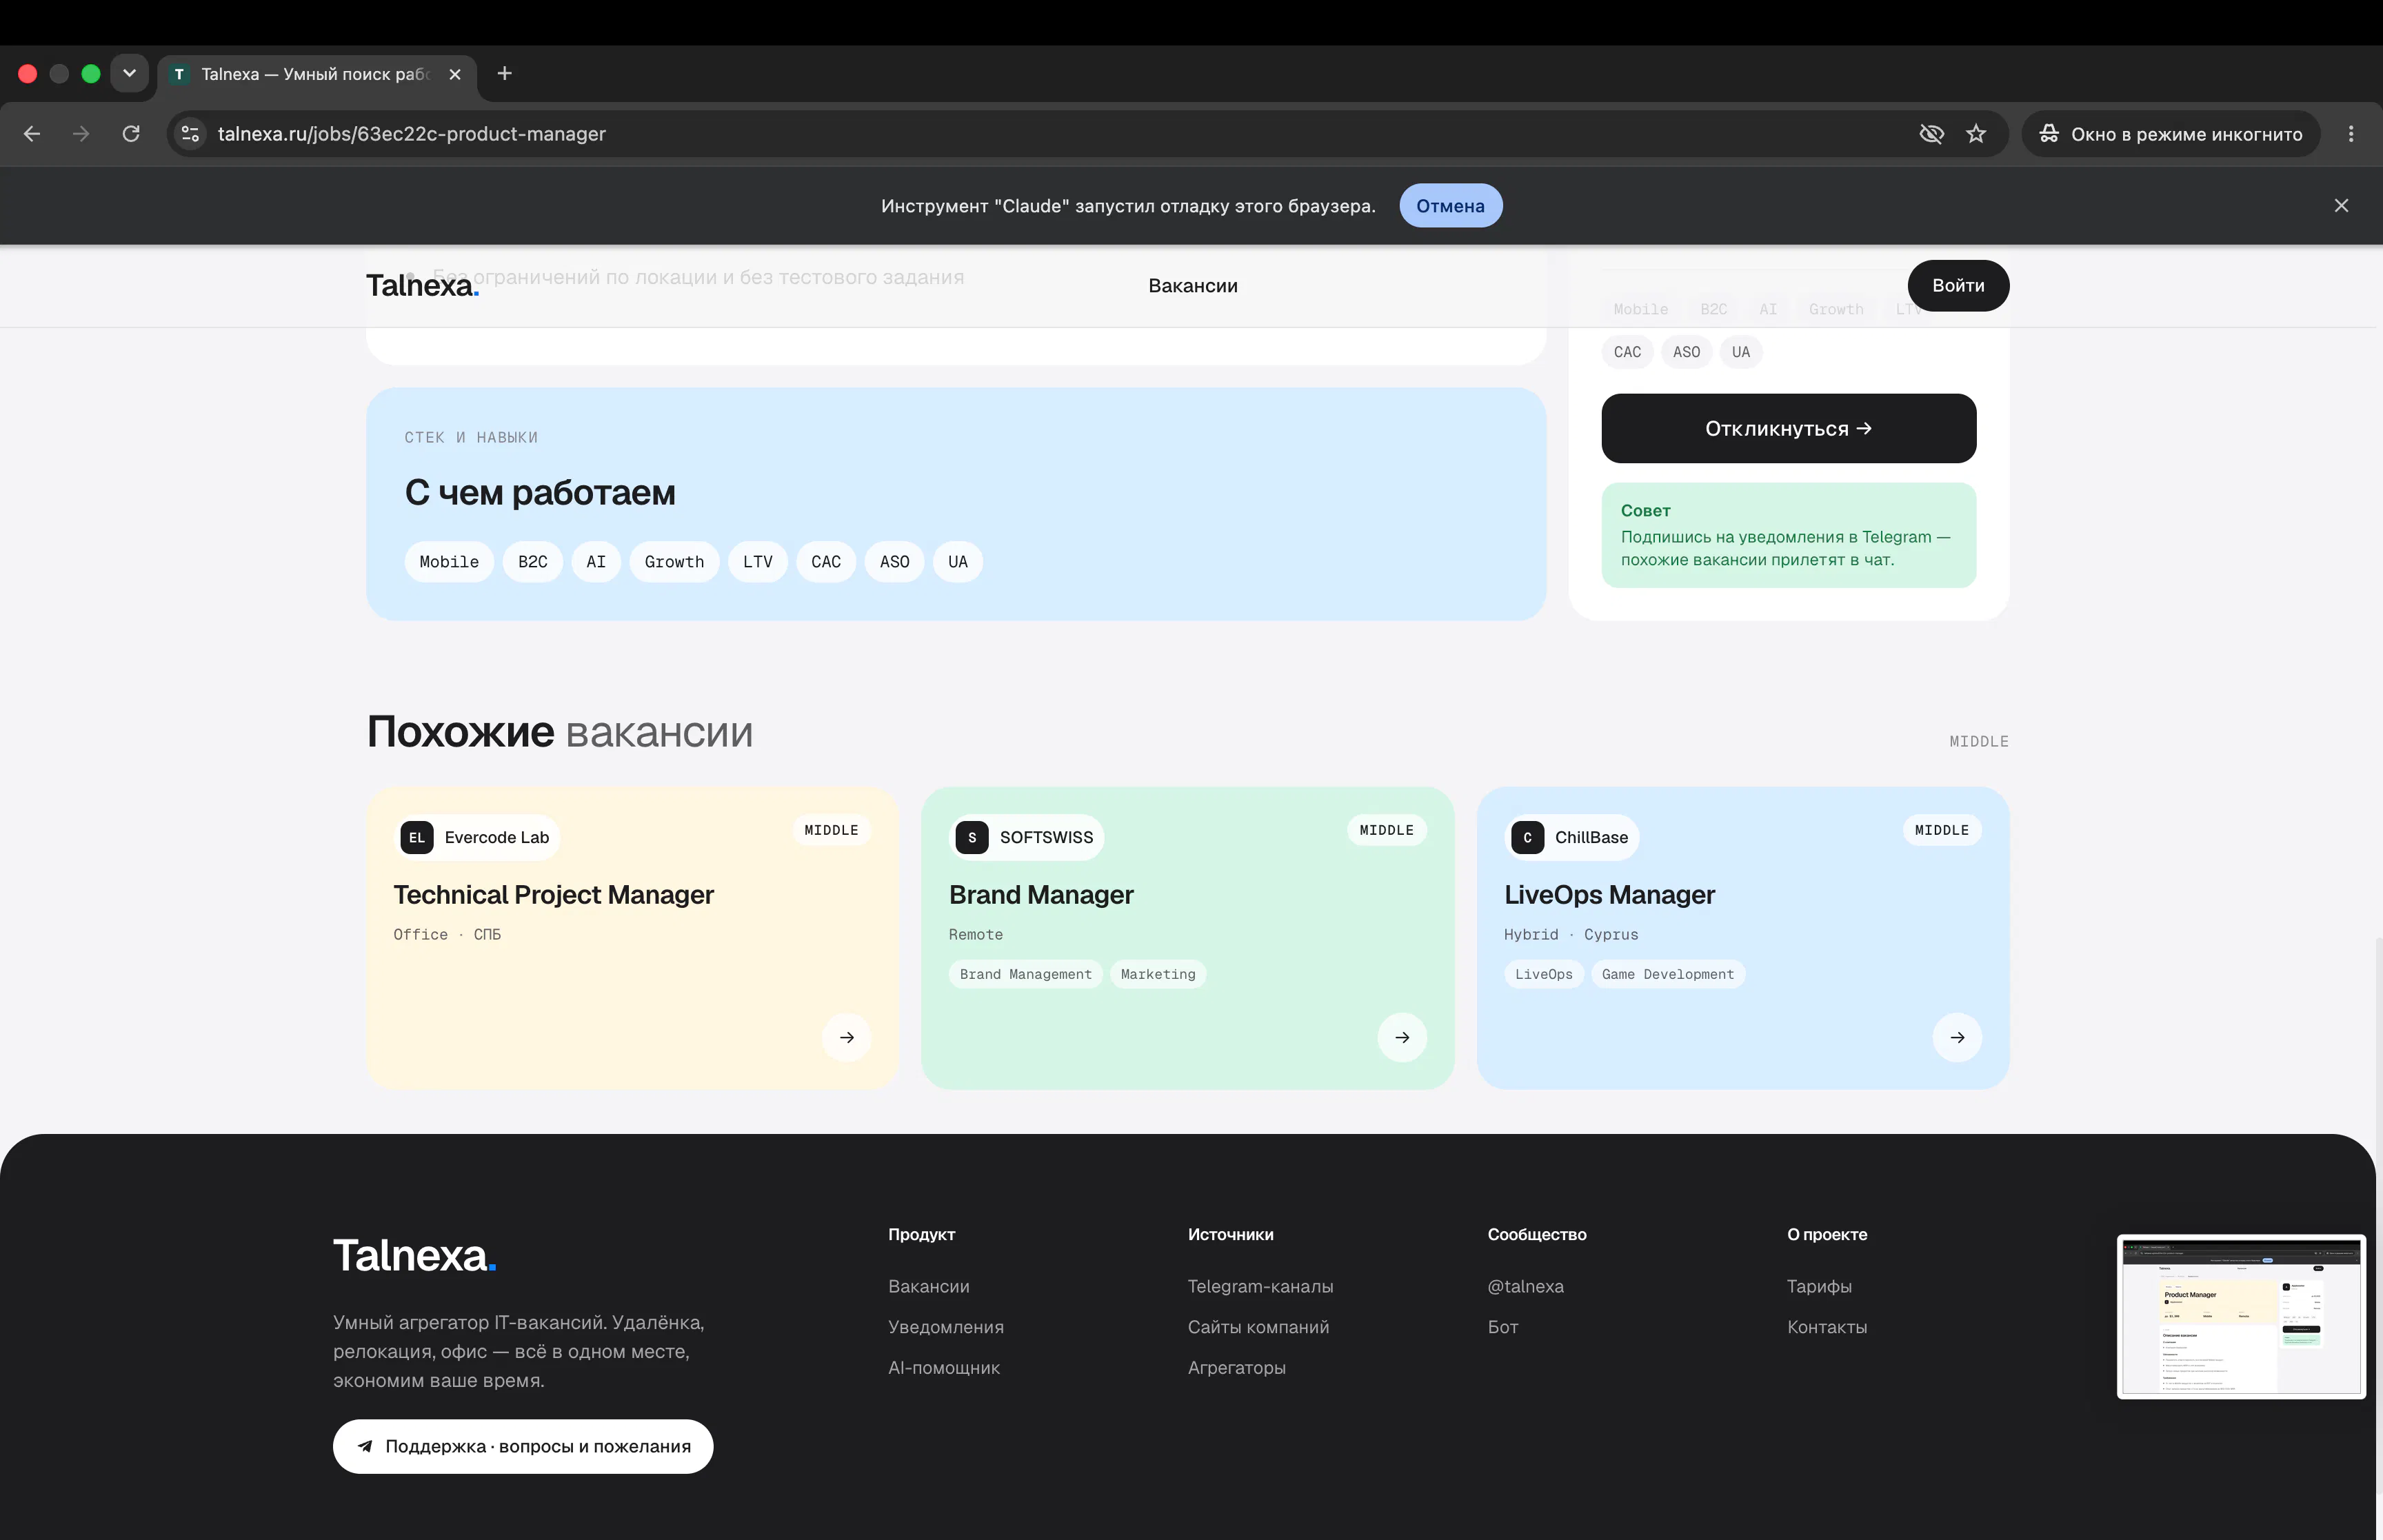Click the SOFTSWISS company badge

pyautogui.click(x=1026, y=837)
